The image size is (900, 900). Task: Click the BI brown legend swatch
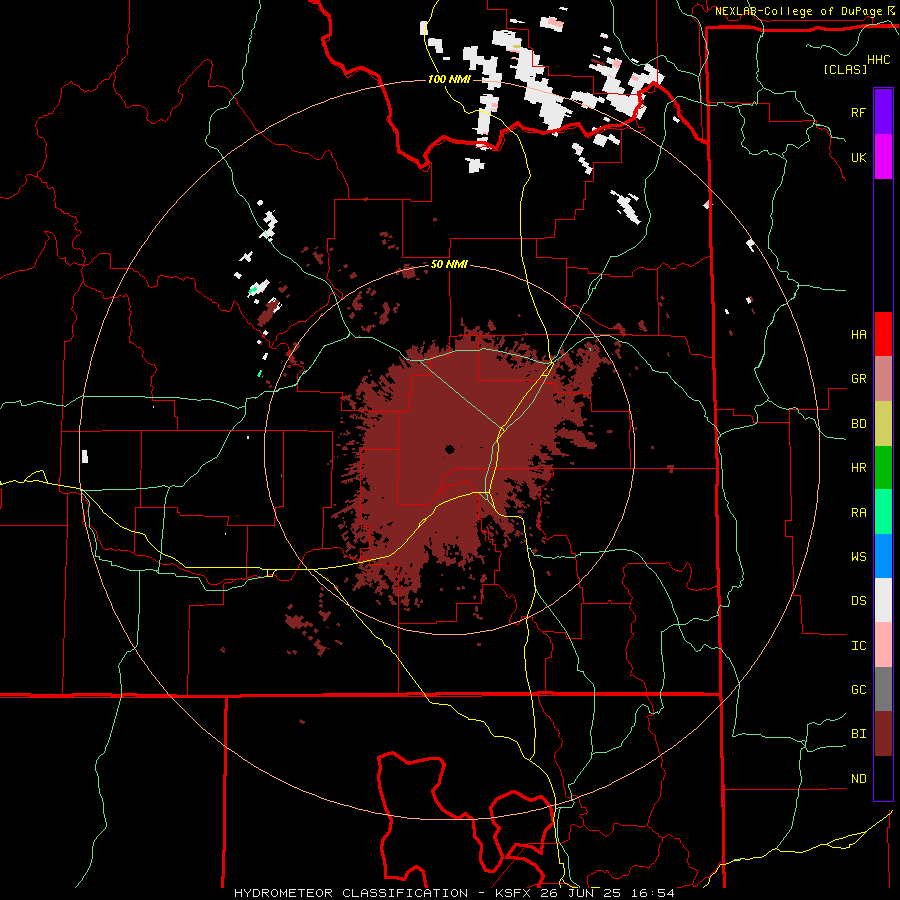coord(883,734)
